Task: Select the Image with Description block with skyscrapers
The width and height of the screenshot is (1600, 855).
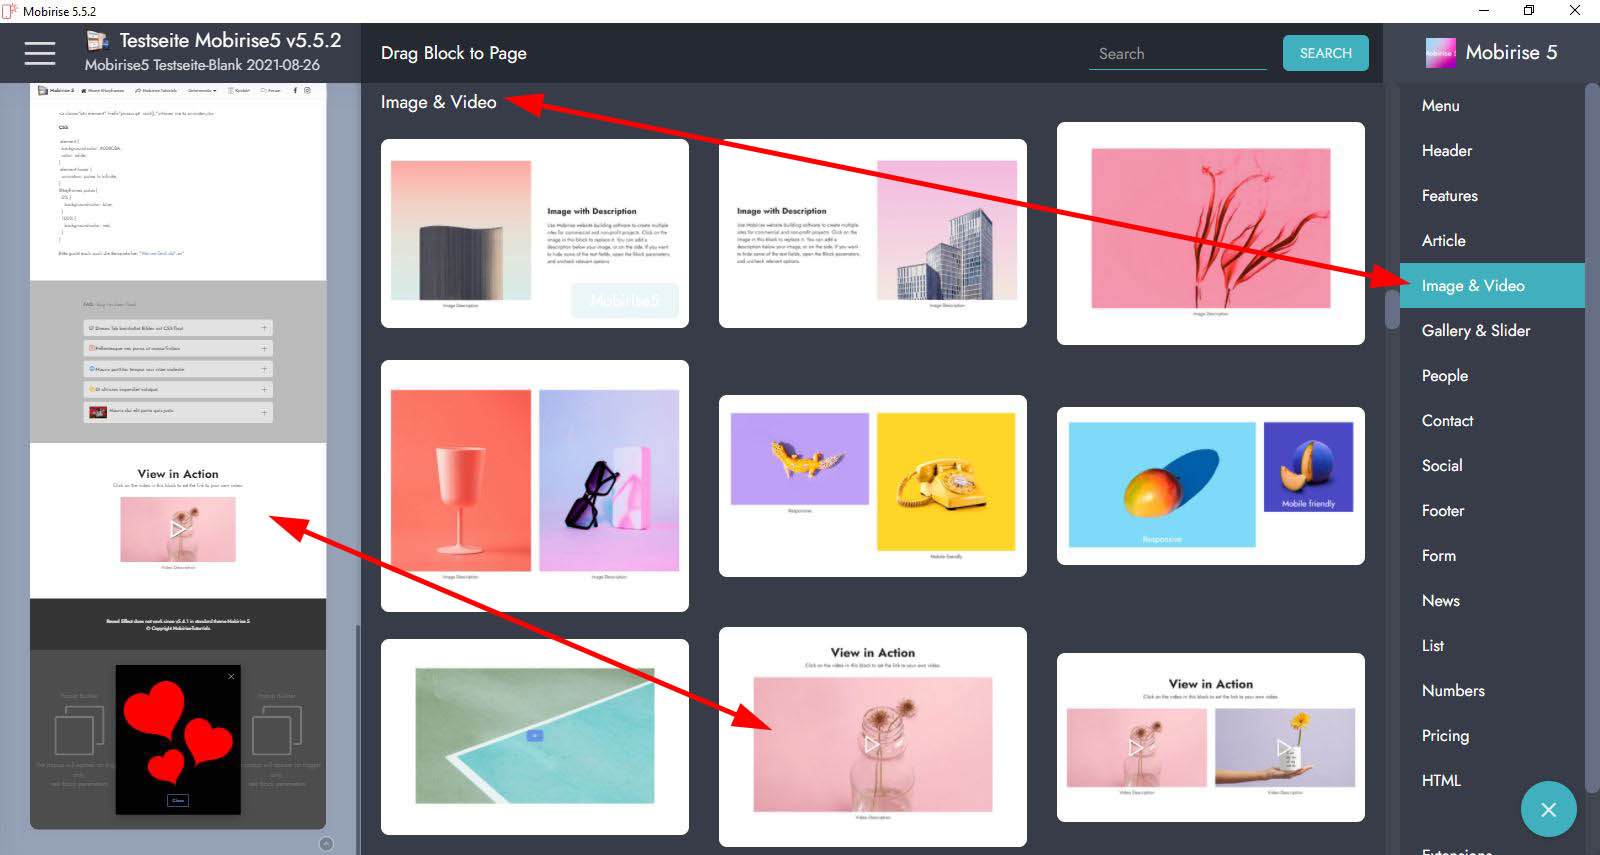Action: tap(873, 233)
